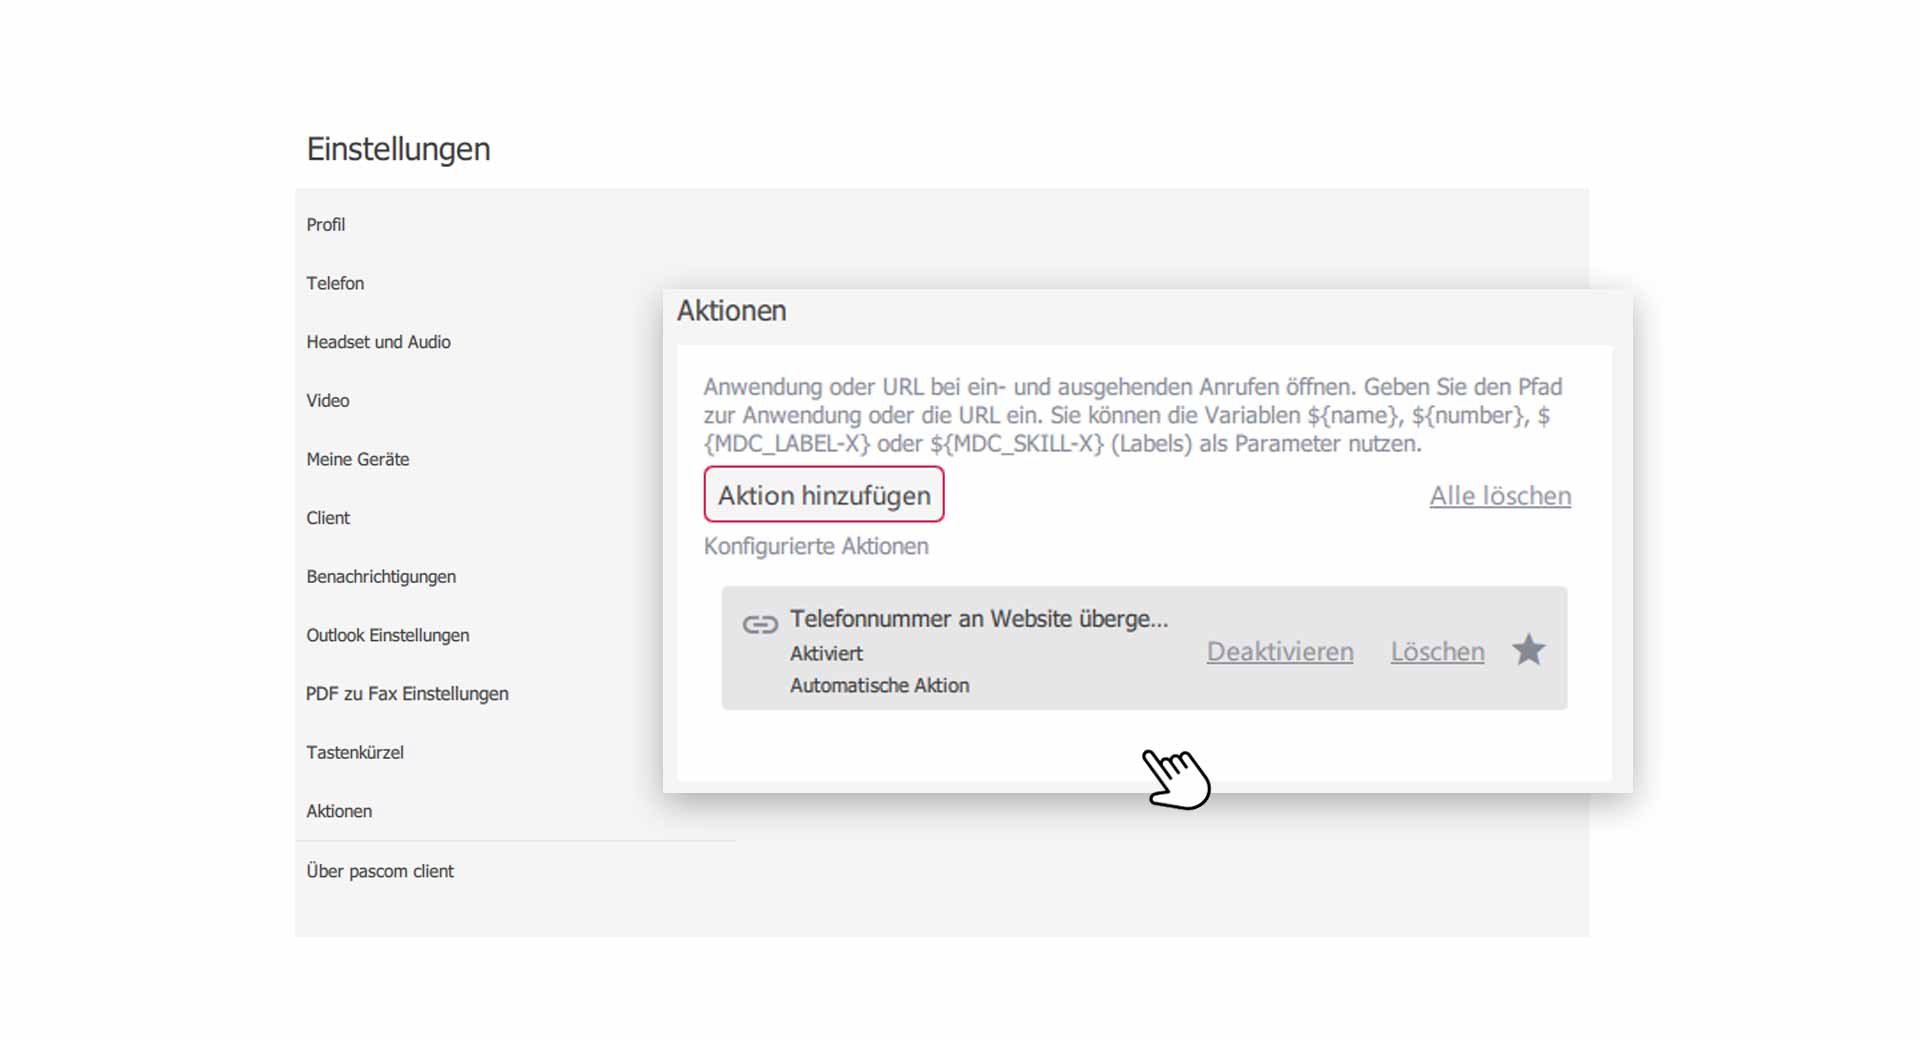The image size is (1920, 1040).
Task: Click the star favorite icon on the action
Action: (1528, 650)
